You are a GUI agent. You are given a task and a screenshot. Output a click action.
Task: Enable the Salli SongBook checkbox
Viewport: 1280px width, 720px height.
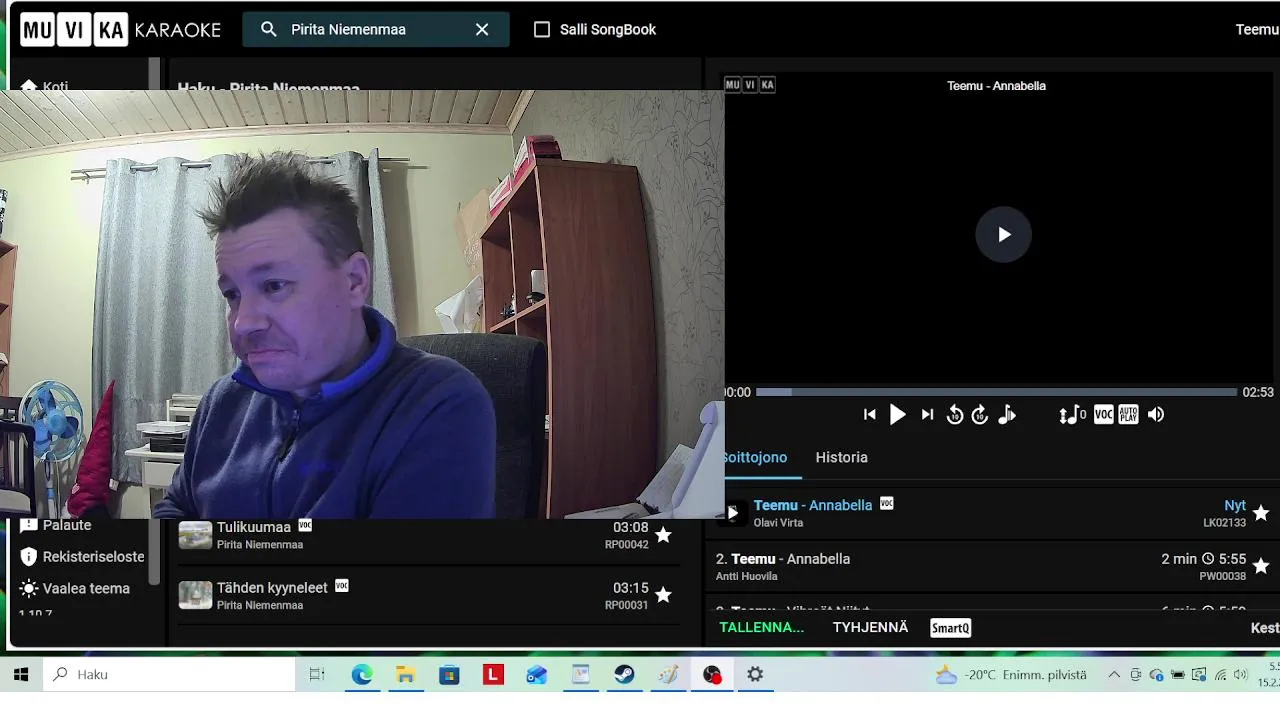click(x=542, y=30)
